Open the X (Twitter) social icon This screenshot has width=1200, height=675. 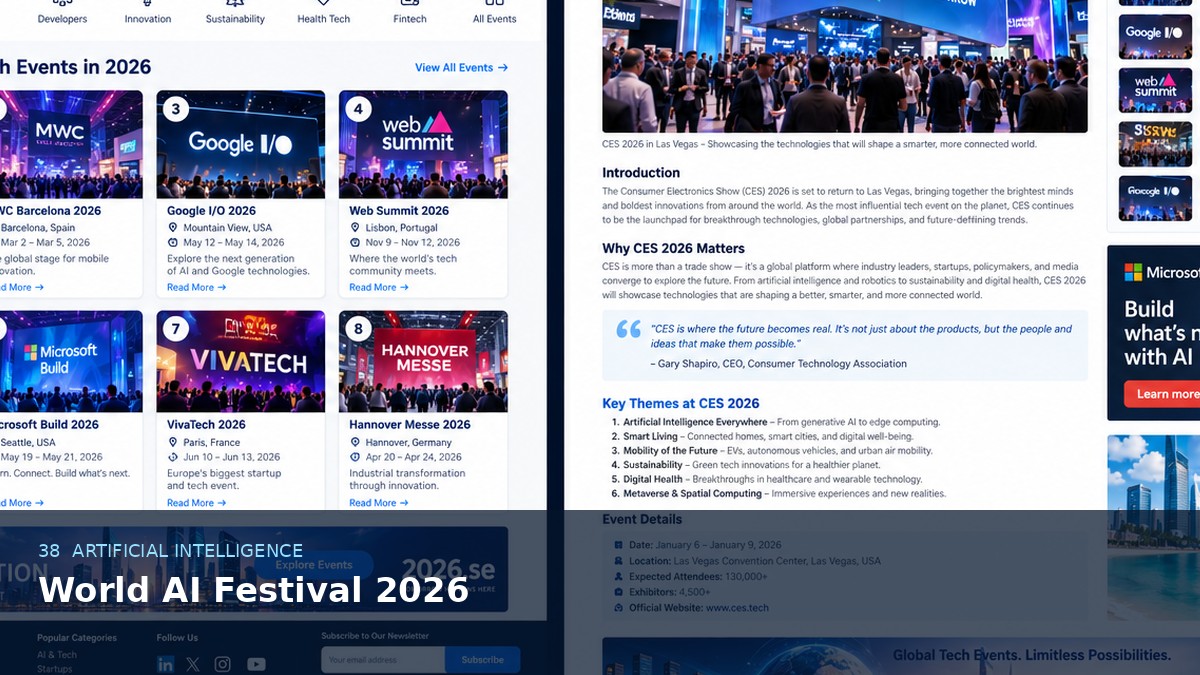click(x=193, y=664)
